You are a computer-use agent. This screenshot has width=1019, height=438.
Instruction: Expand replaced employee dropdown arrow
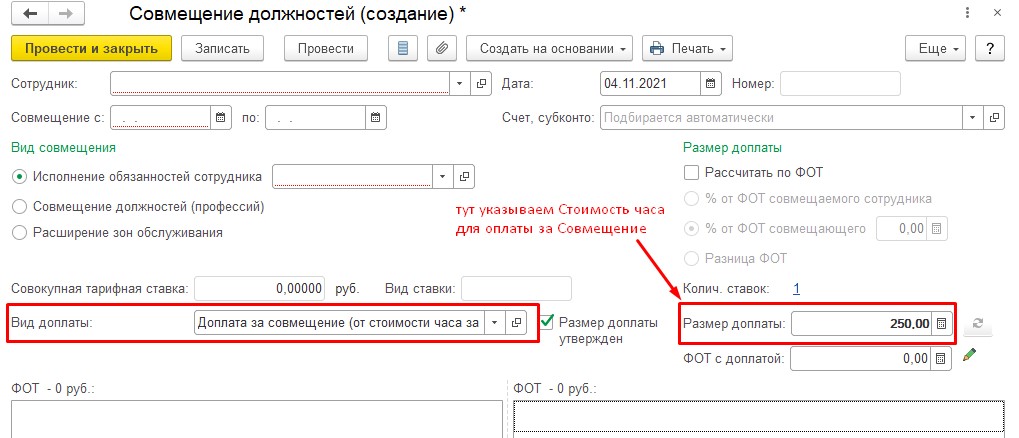point(443,176)
